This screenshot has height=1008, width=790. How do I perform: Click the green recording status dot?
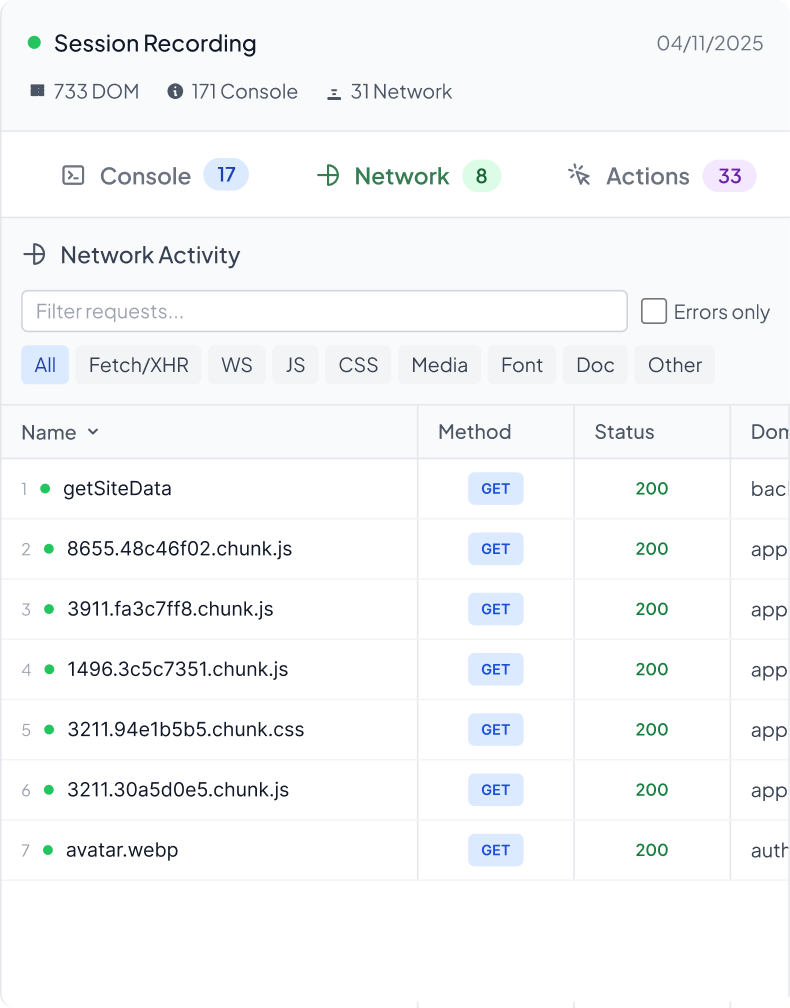point(34,43)
